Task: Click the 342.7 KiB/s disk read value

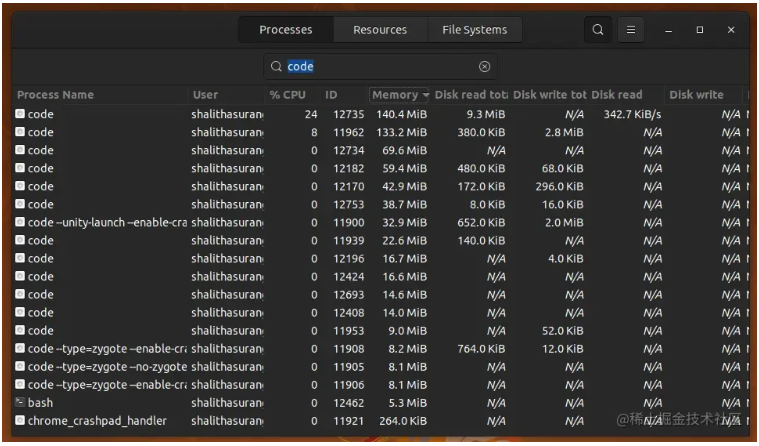Action: pos(632,114)
